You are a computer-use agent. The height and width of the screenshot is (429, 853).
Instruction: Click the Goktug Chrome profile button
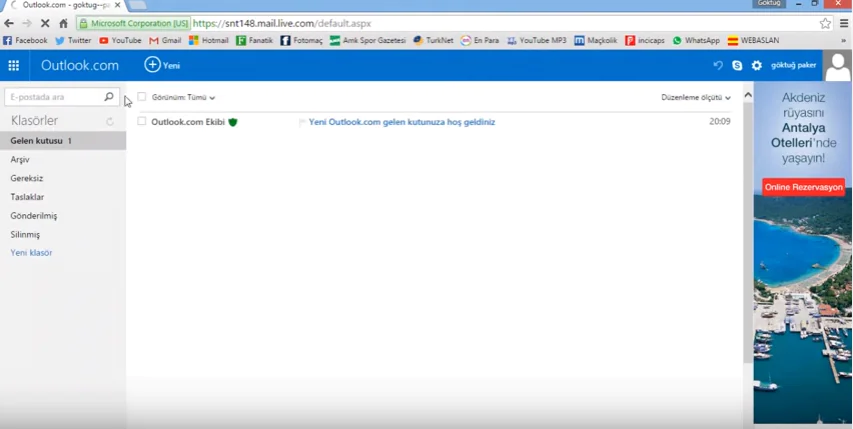tap(769, 3)
